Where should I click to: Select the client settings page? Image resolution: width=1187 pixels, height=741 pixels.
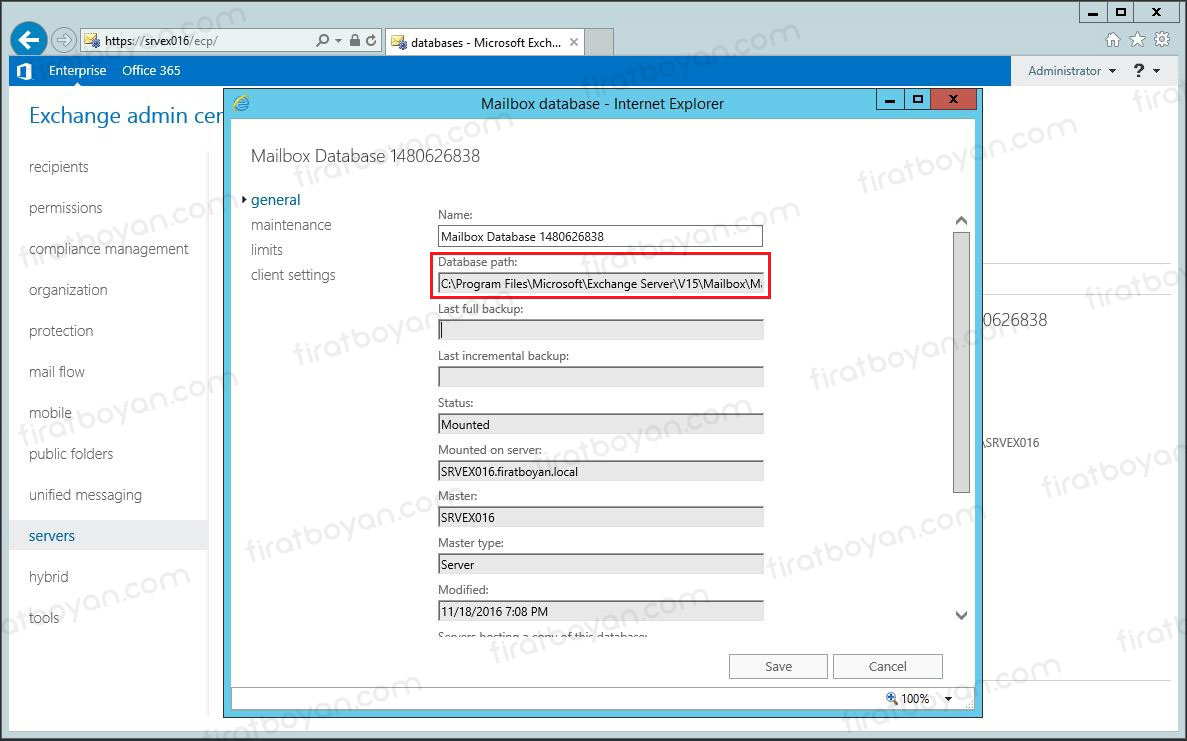[293, 275]
